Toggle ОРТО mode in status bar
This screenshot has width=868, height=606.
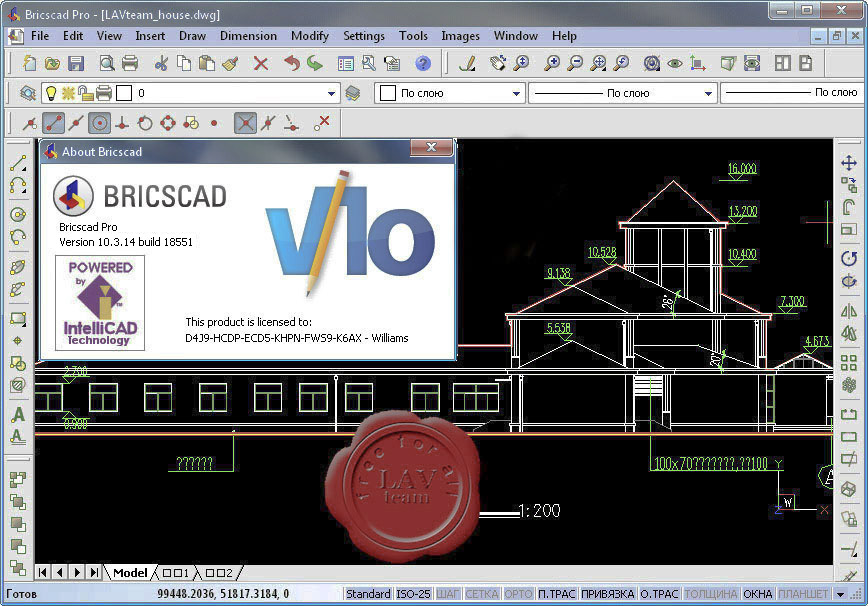click(x=518, y=594)
